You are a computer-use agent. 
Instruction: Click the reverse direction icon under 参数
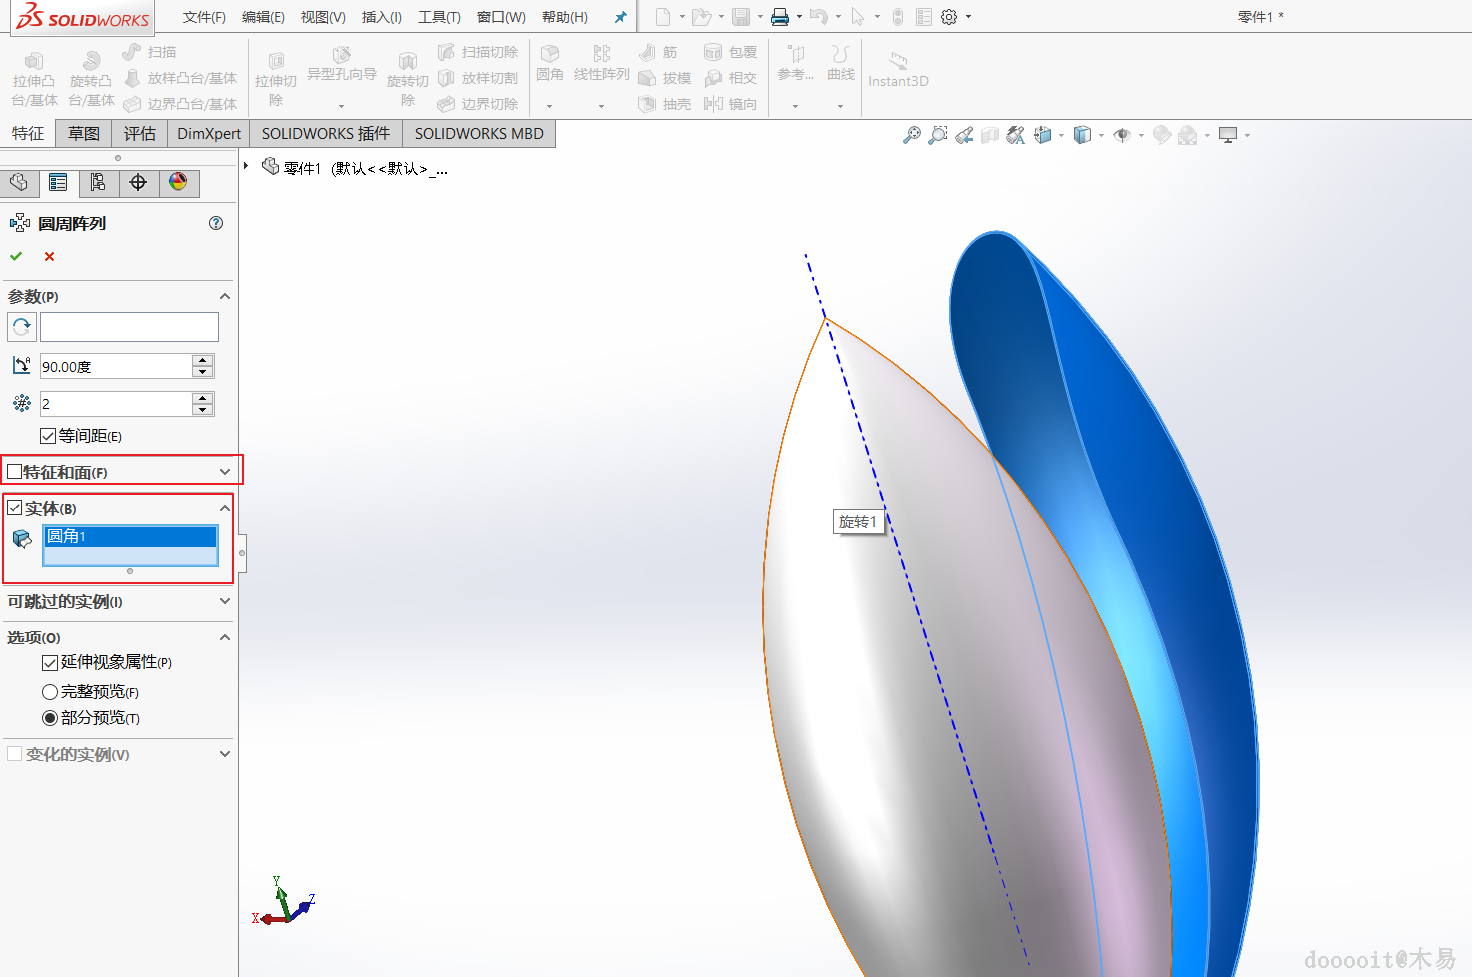pos(22,327)
